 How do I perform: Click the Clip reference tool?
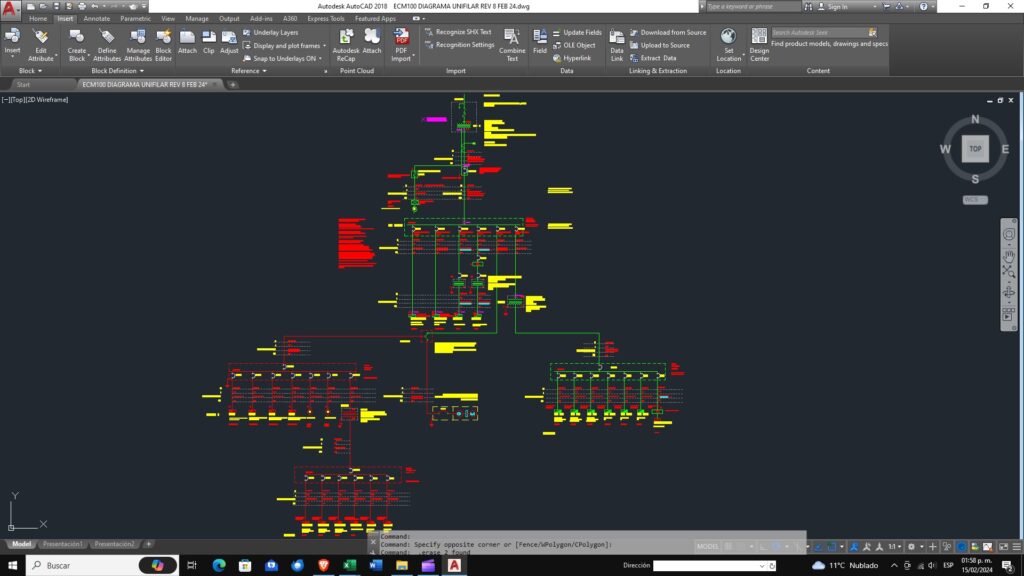pyautogui.click(x=208, y=40)
